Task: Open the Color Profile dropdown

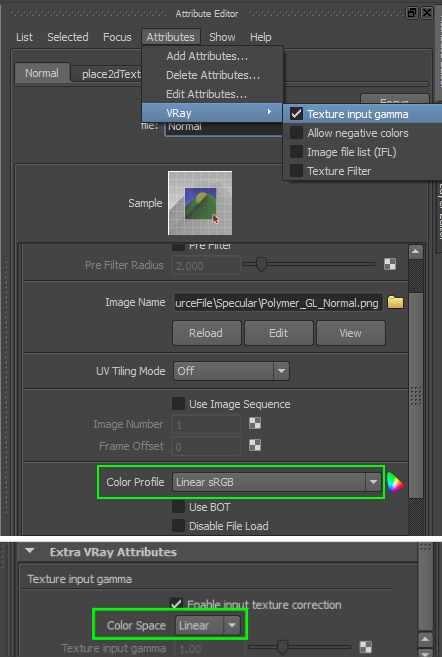Action: pyautogui.click(x=277, y=482)
